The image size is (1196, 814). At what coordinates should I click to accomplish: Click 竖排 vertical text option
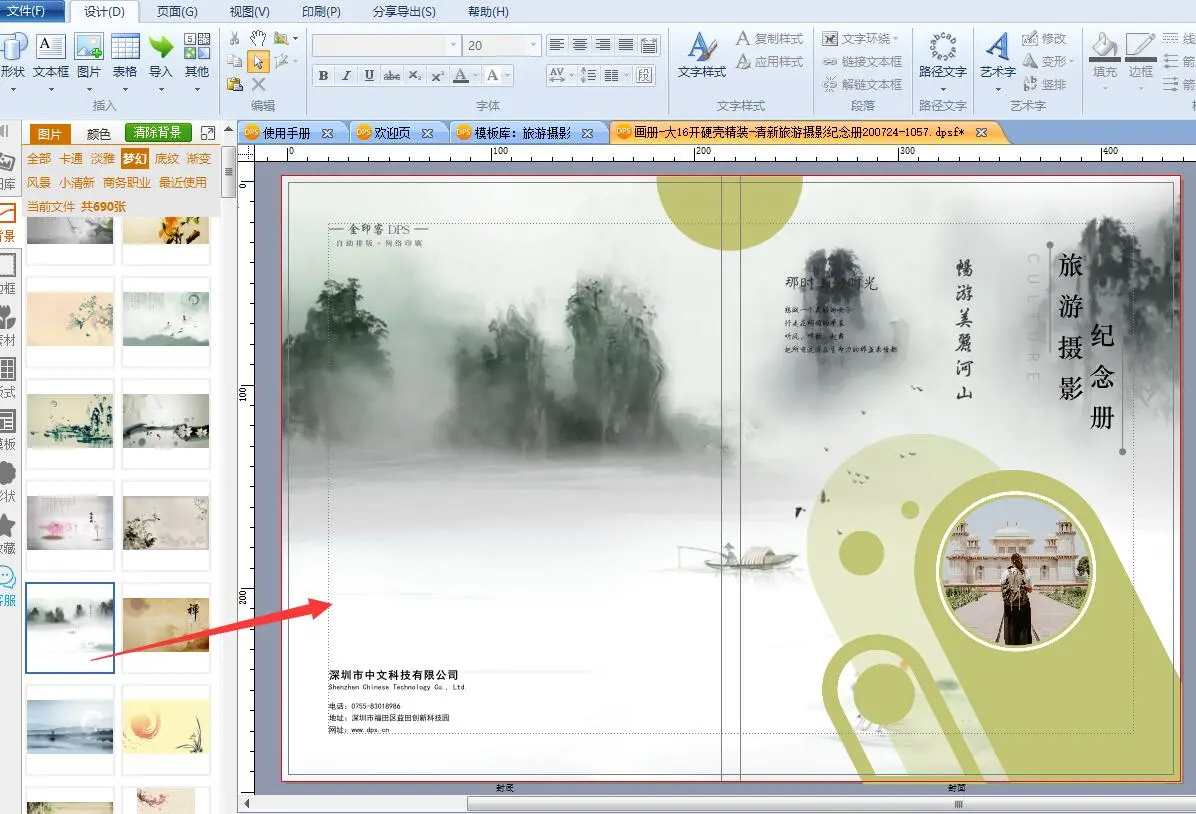(1044, 84)
